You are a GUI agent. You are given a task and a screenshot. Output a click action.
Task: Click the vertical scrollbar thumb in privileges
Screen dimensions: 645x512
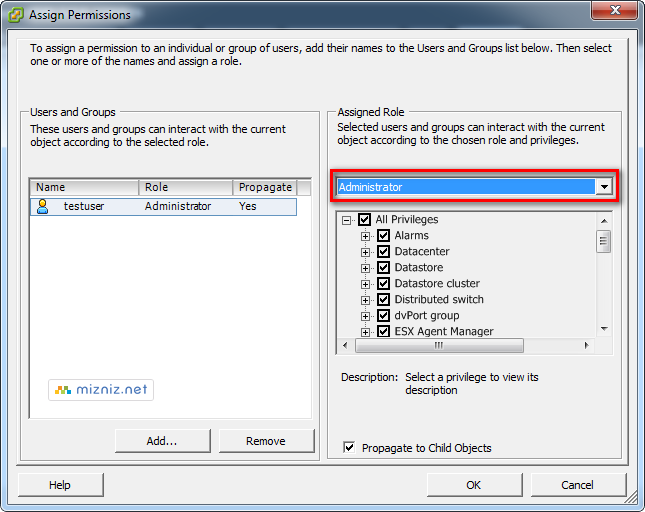click(x=603, y=242)
